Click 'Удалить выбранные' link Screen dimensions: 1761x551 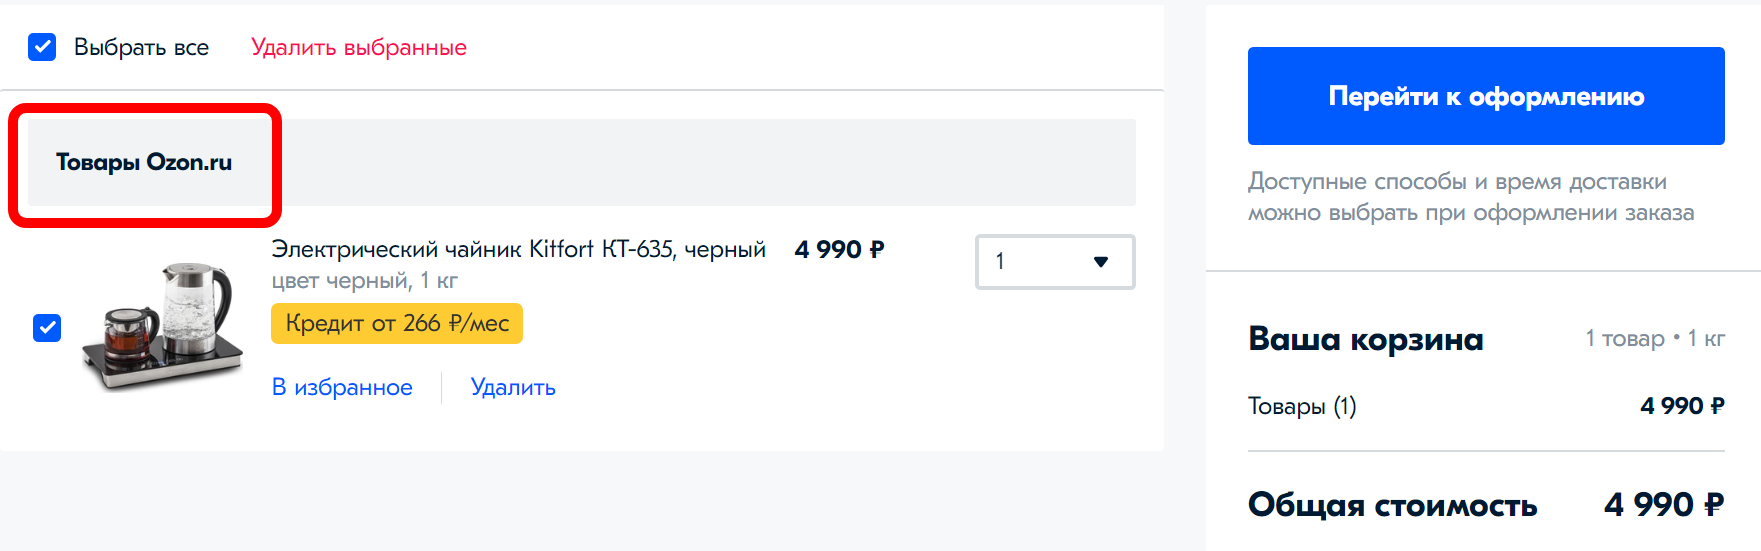[x=358, y=47]
